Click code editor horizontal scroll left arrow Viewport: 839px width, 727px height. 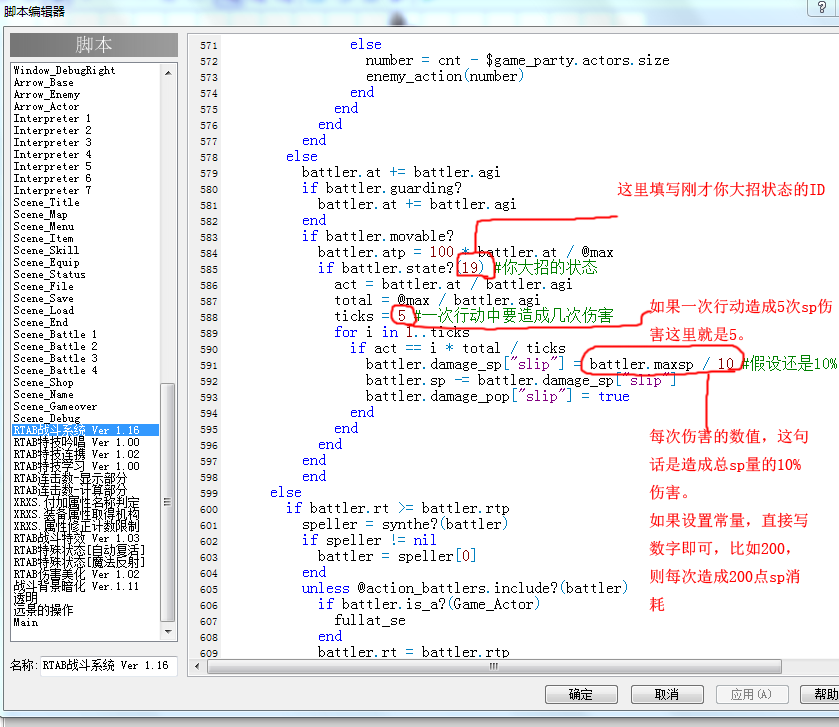pyautogui.click(x=197, y=666)
